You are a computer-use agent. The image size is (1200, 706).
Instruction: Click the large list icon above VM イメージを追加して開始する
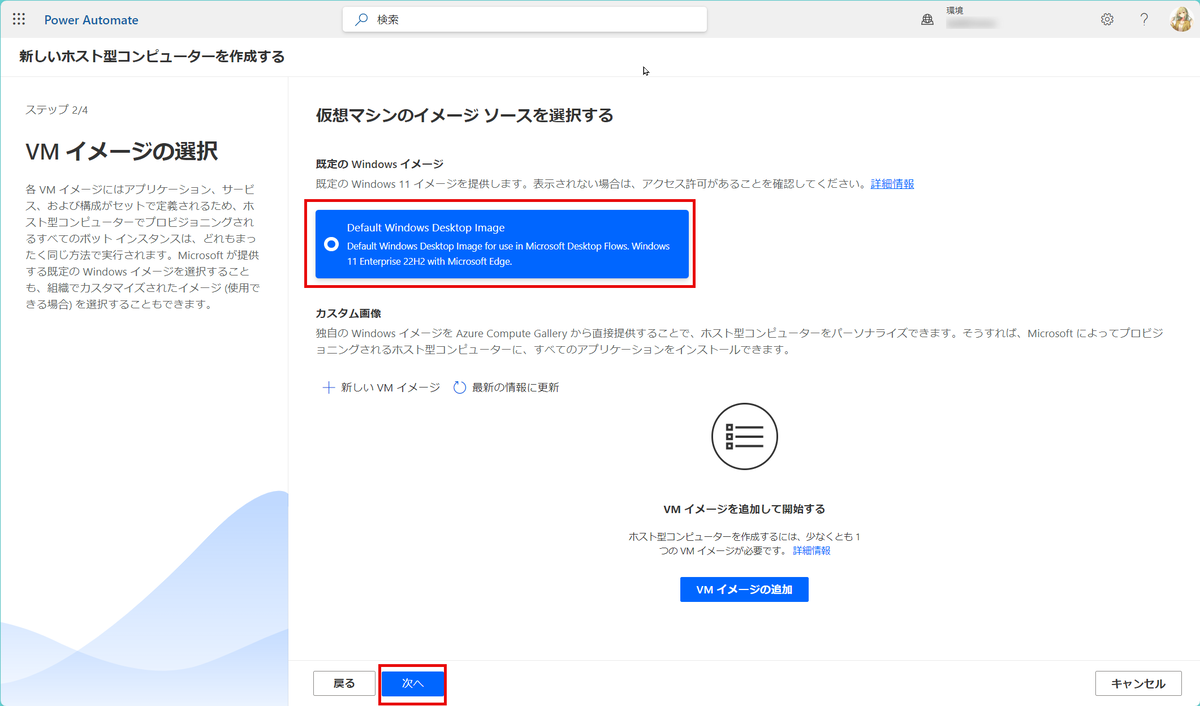coord(744,436)
